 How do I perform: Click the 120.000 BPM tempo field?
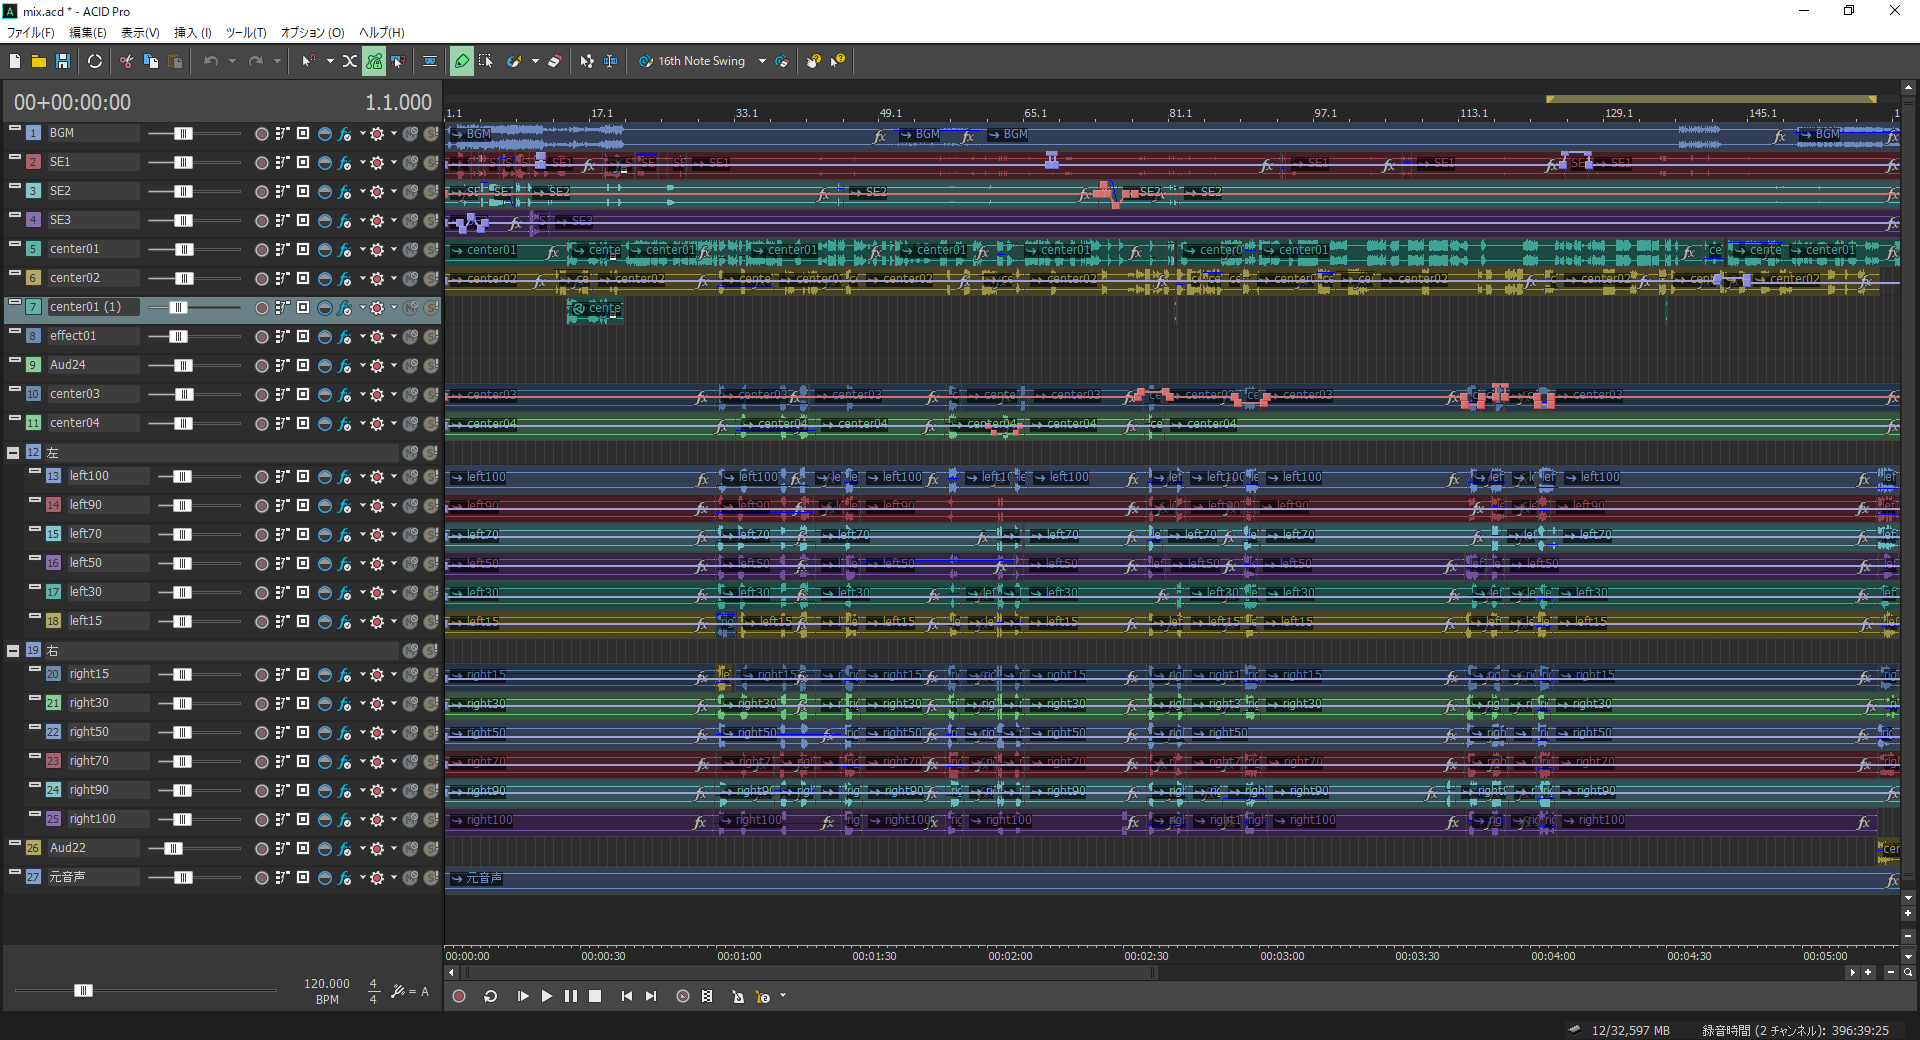point(326,984)
